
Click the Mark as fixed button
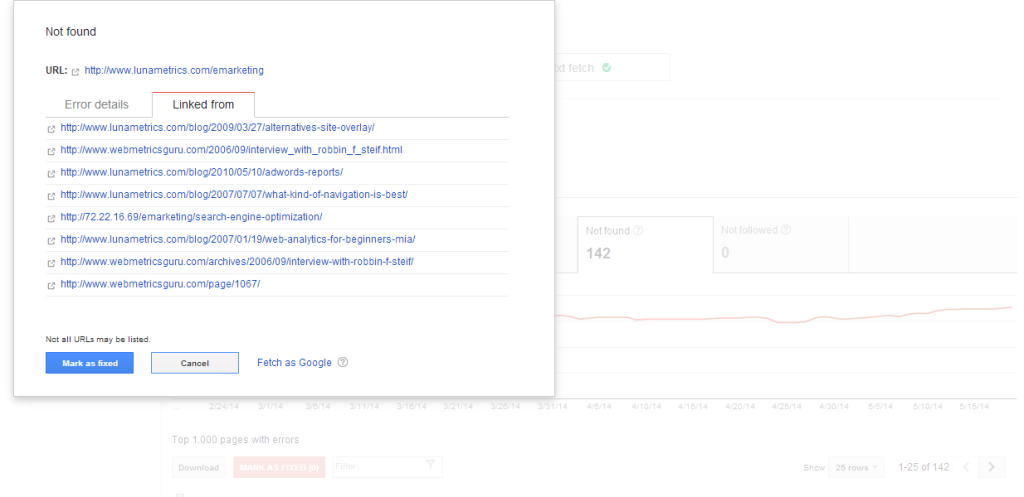(x=89, y=363)
